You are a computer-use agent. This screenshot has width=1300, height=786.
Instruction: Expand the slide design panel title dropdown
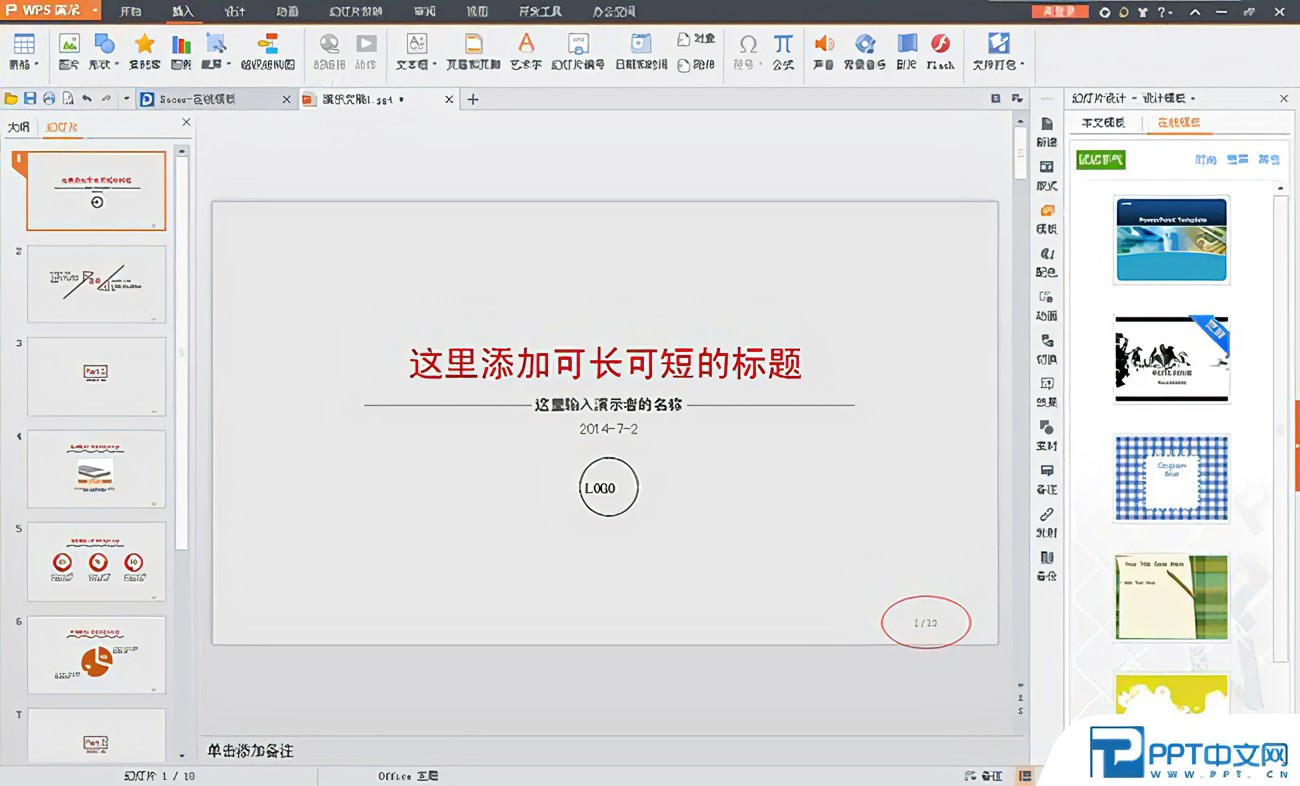tap(1193, 98)
